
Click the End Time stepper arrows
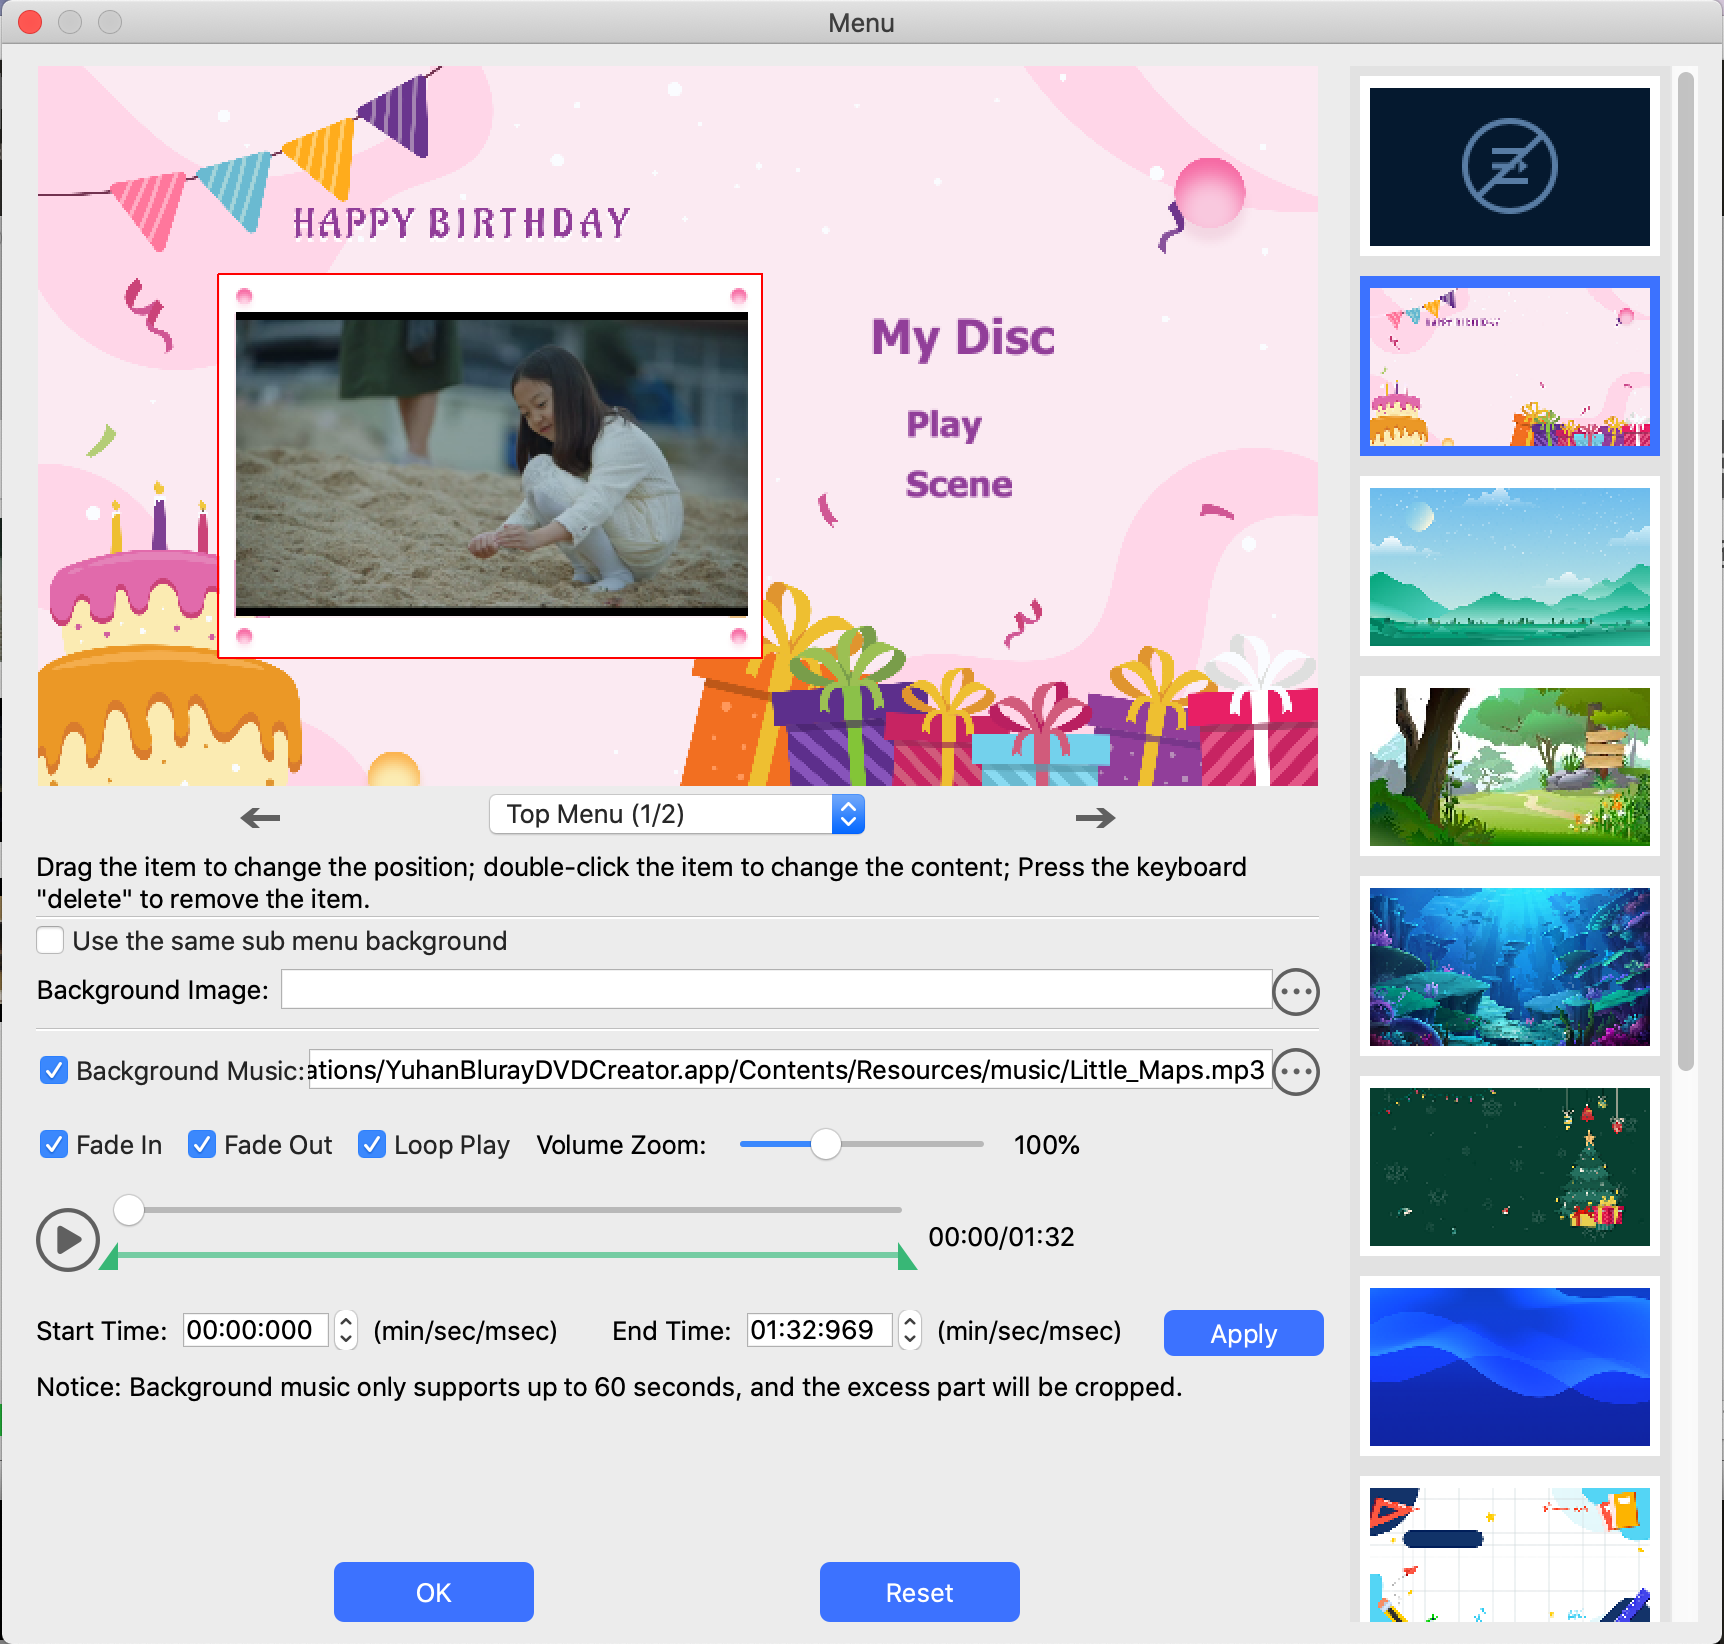(x=910, y=1331)
